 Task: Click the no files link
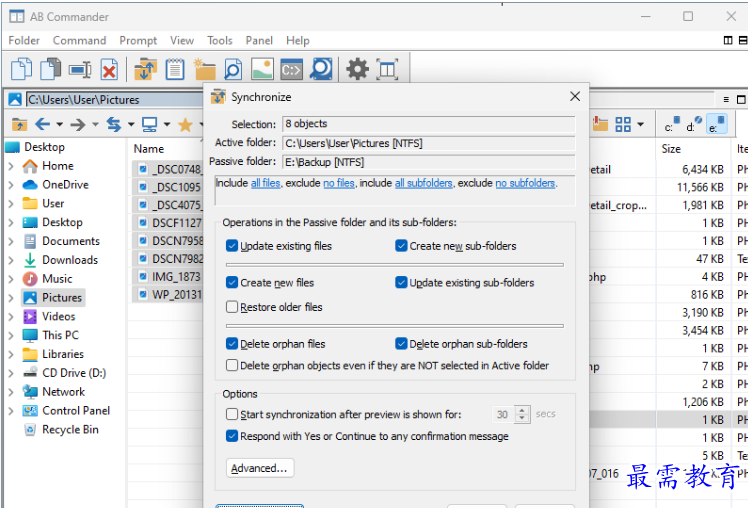339,183
